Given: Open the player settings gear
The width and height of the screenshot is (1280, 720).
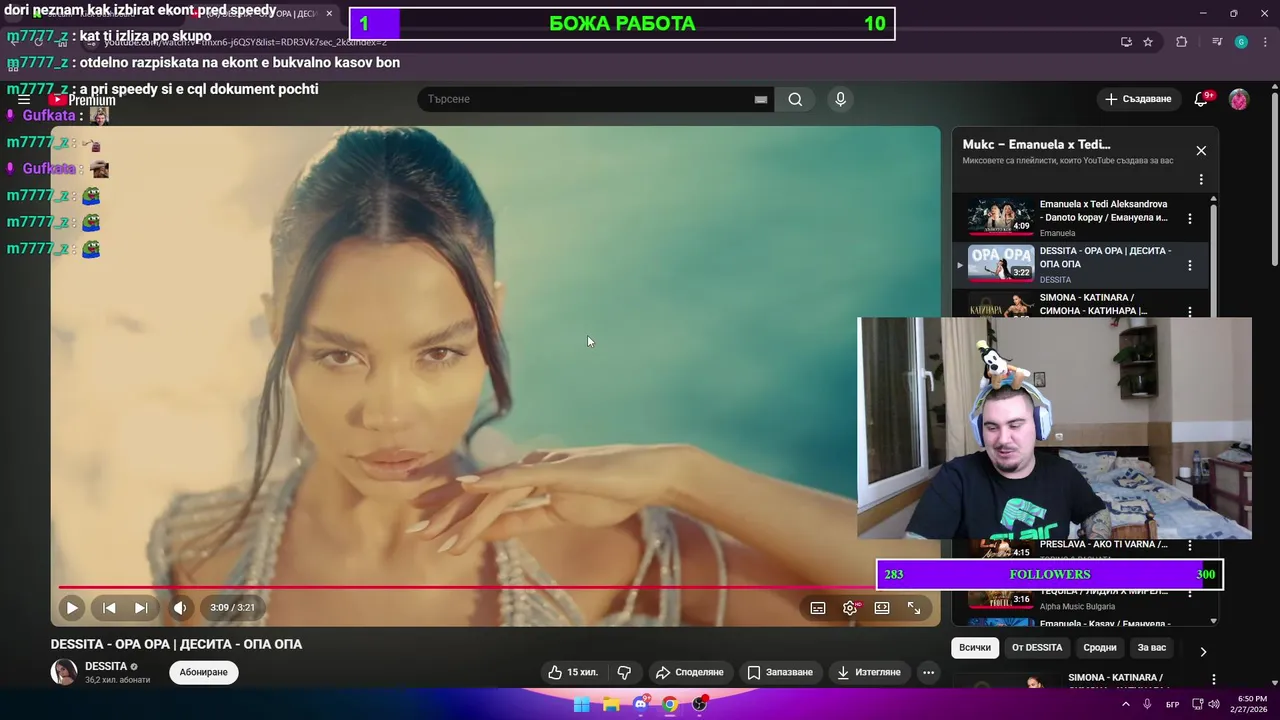Looking at the screenshot, I should [x=850, y=608].
